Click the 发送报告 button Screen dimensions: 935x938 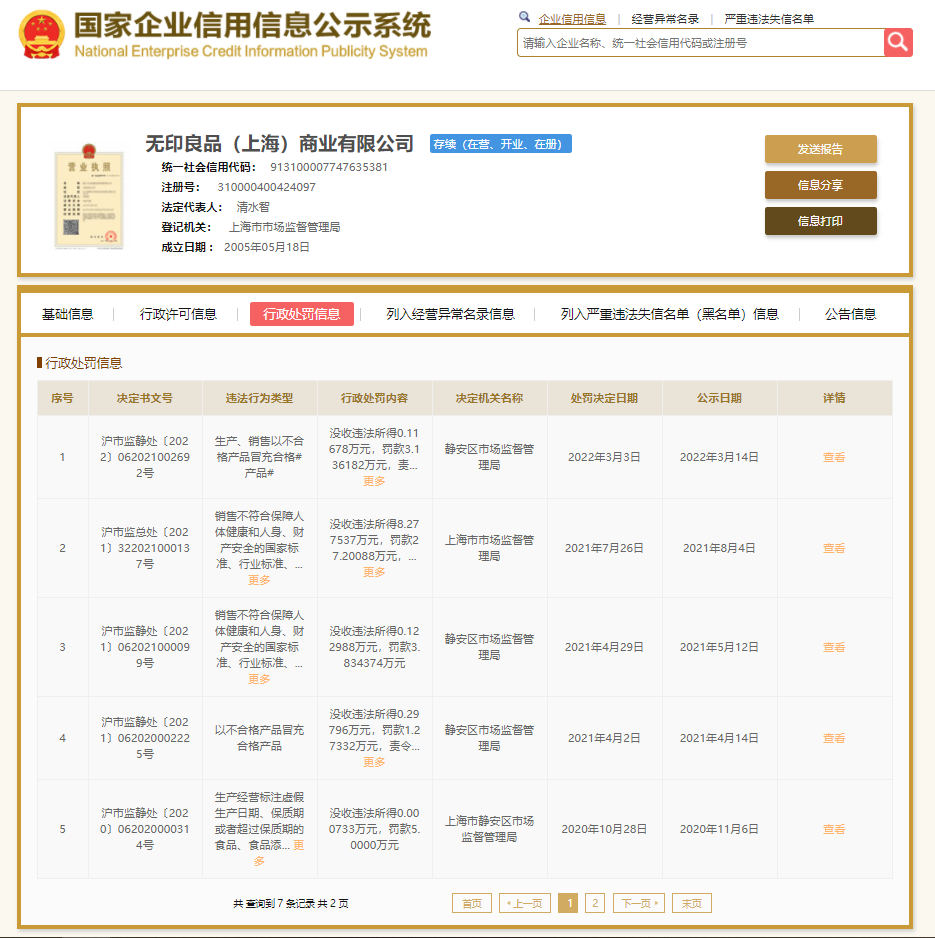point(820,149)
